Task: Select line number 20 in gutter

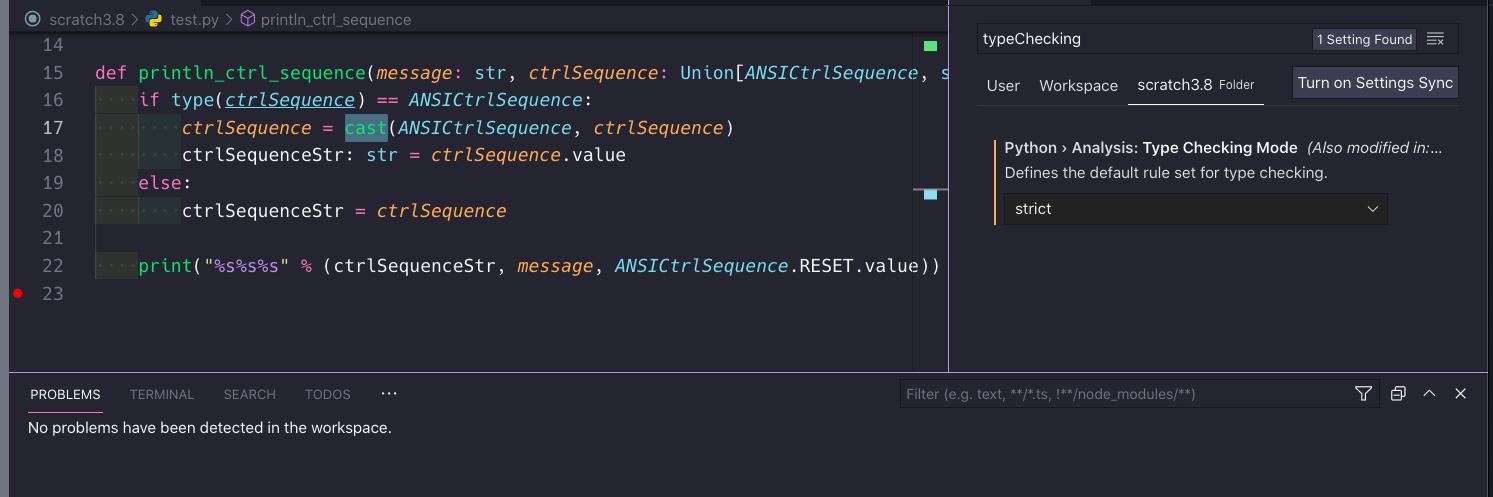Action: 52,211
